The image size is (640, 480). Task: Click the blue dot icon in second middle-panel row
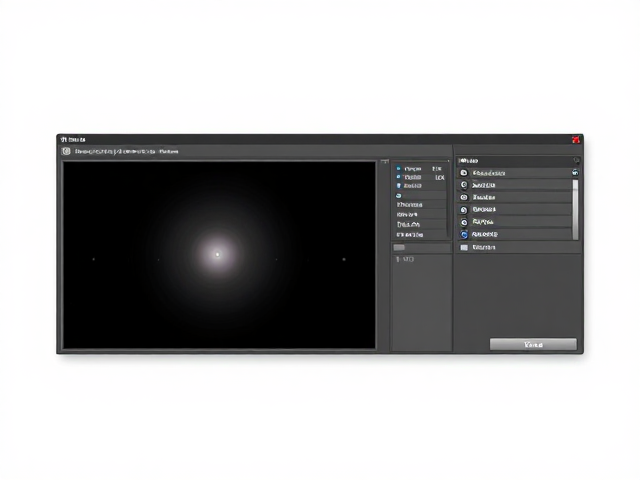[x=398, y=177]
